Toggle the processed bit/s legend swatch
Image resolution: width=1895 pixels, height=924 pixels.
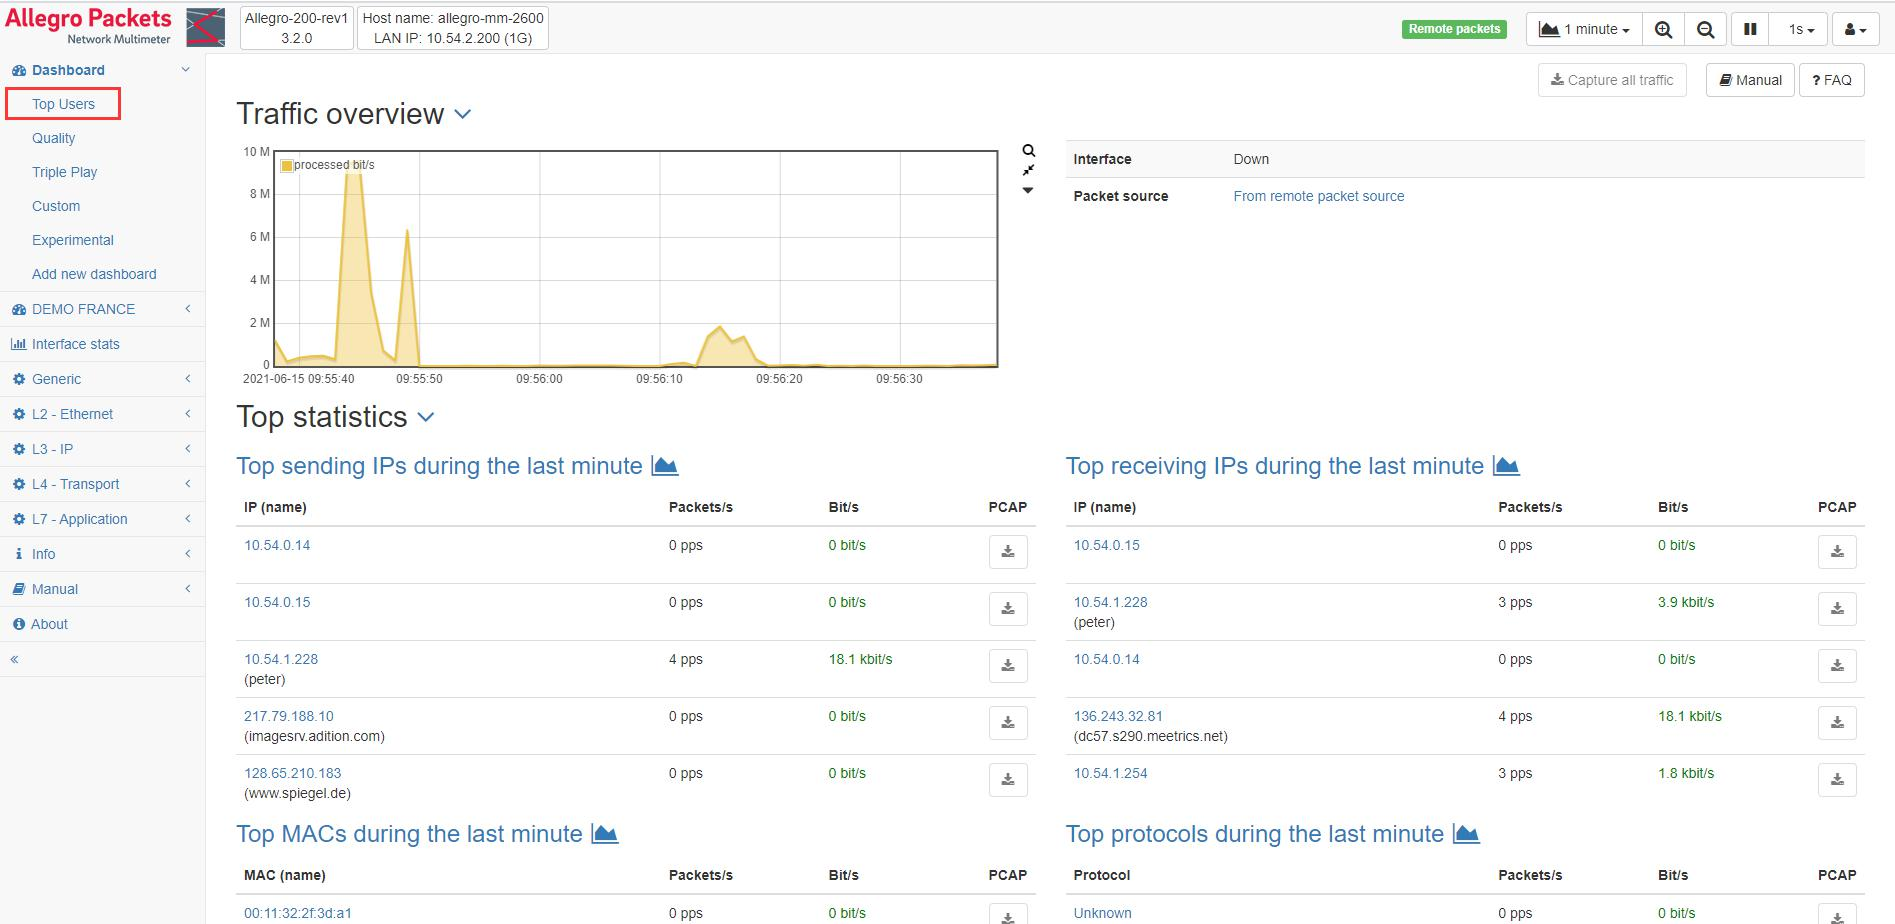point(287,166)
